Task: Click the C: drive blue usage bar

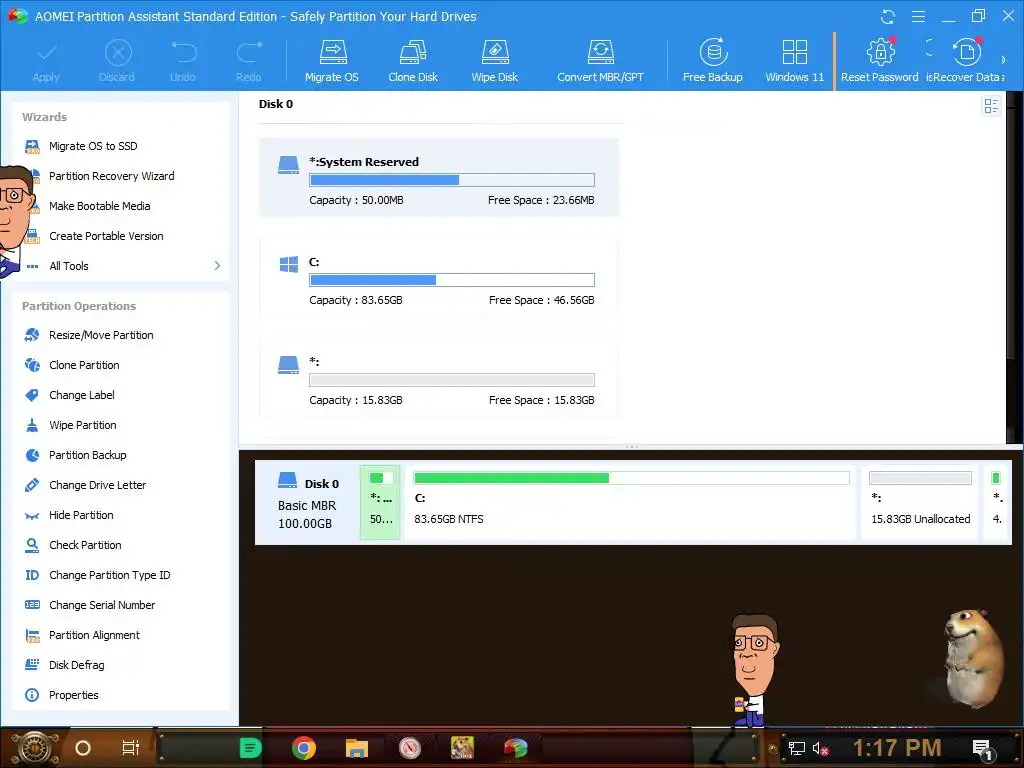Action: coord(452,280)
